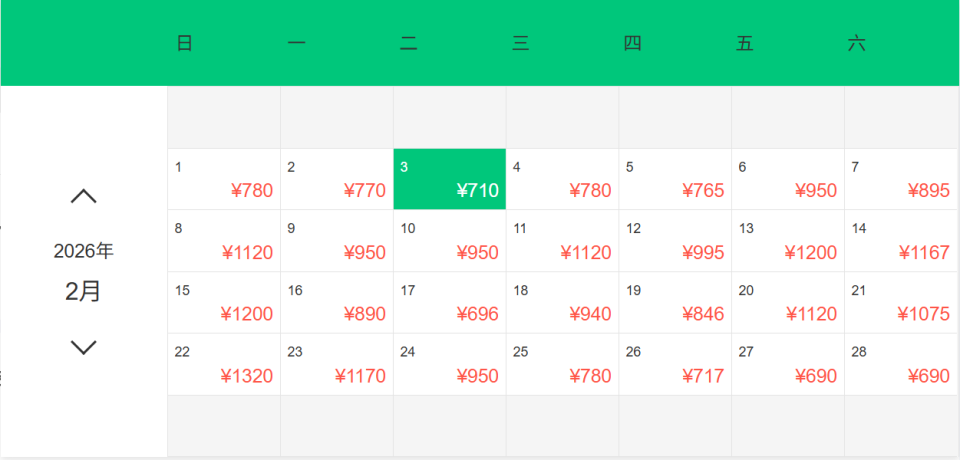The height and width of the screenshot is (460, 960).
Task: Select February 3 priced ¥710
Action: 450,179
